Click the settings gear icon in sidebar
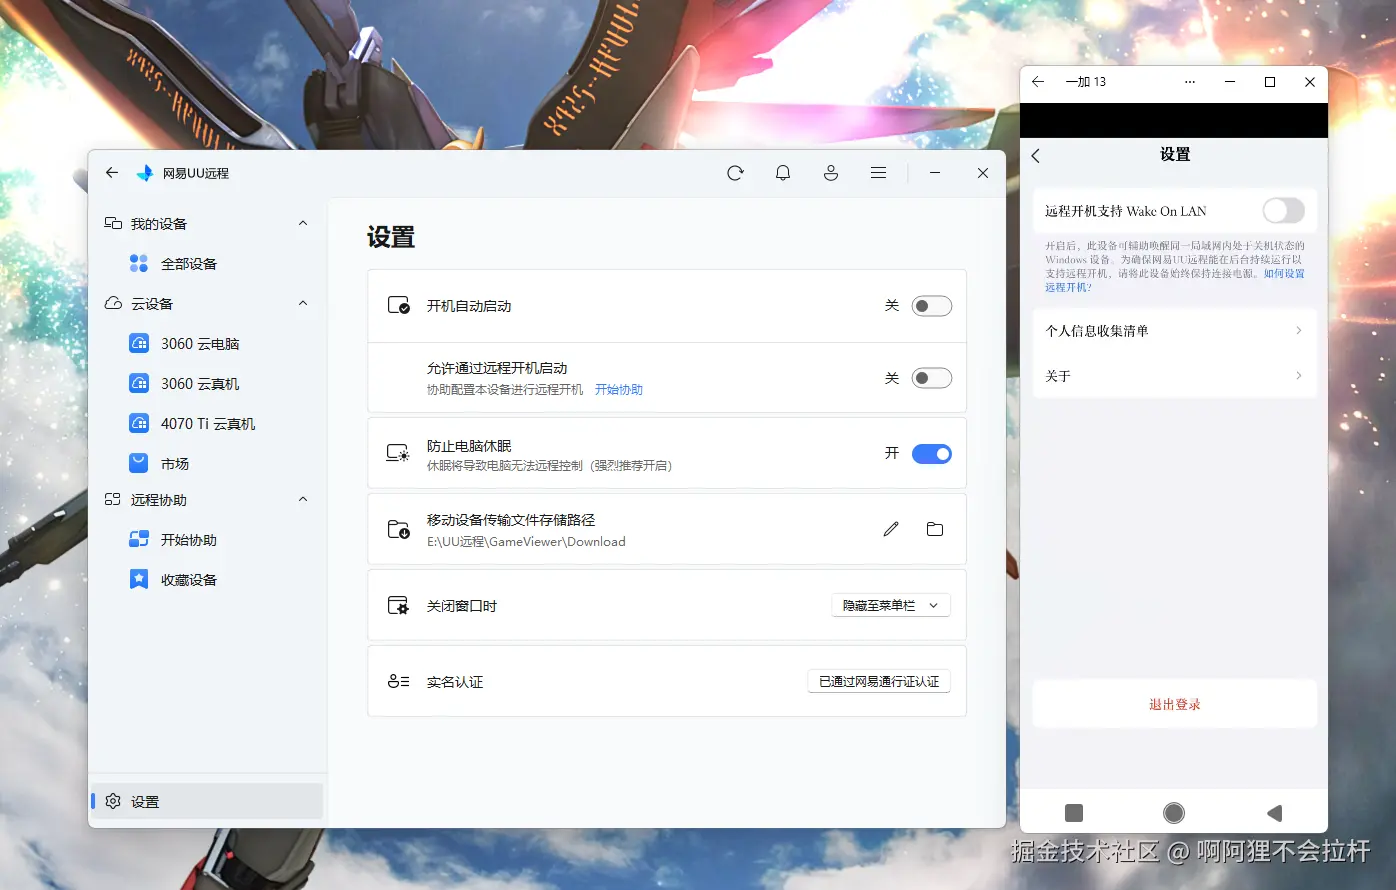The image size is (1396, 890). tap(113, 802)
